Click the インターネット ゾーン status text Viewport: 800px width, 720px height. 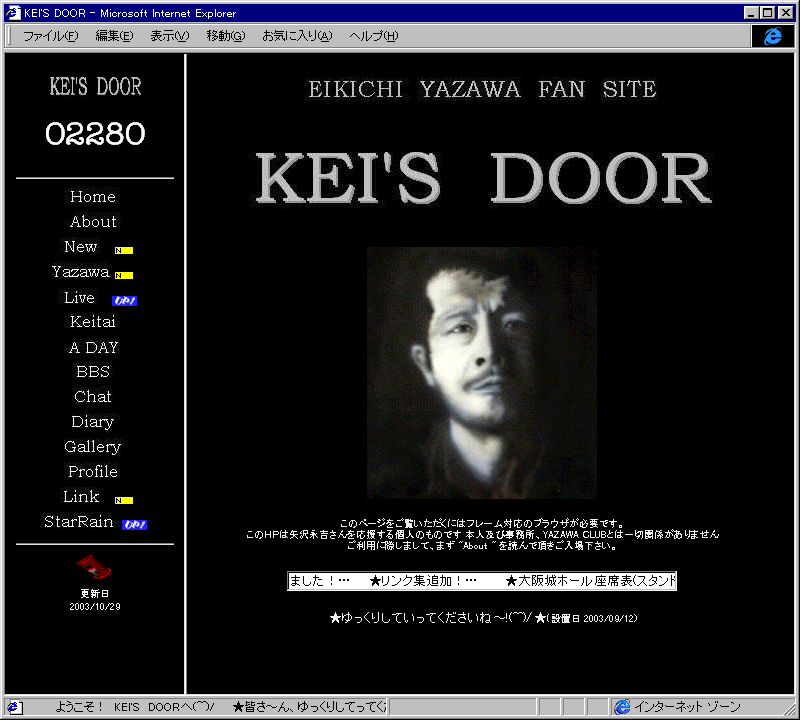click(x=687, y=707)
